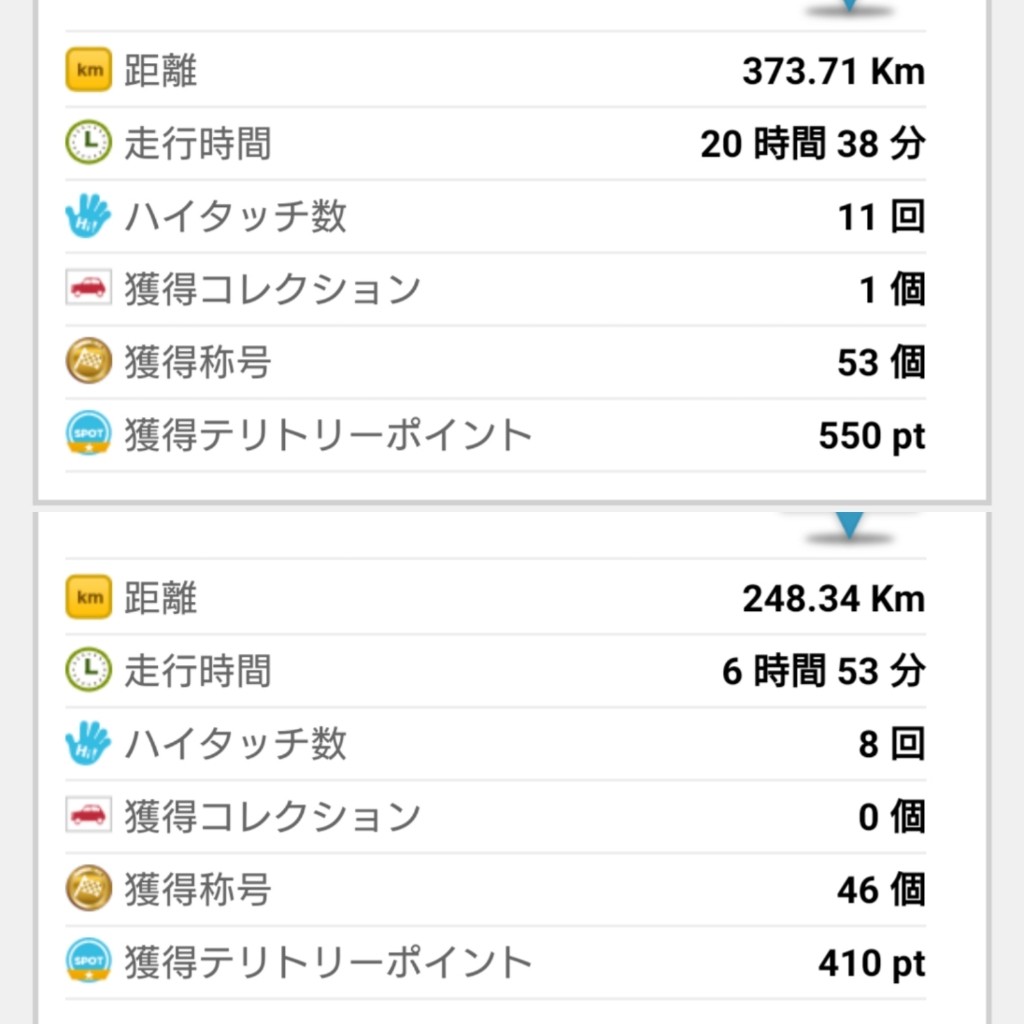
Task: Tap the blue high-five hand icon in the bottom card
Action: pos(88,743)
